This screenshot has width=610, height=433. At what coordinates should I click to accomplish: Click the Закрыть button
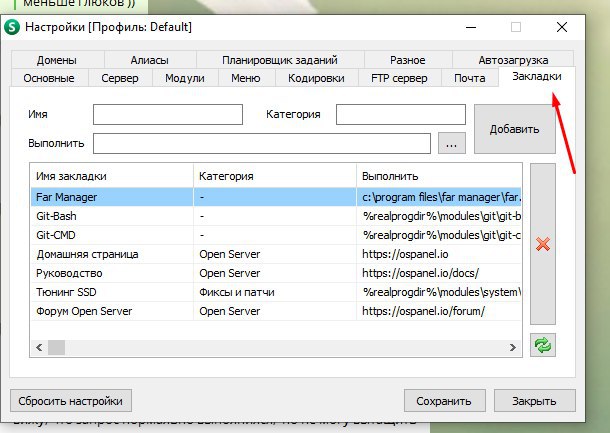[x=534, y=401]
